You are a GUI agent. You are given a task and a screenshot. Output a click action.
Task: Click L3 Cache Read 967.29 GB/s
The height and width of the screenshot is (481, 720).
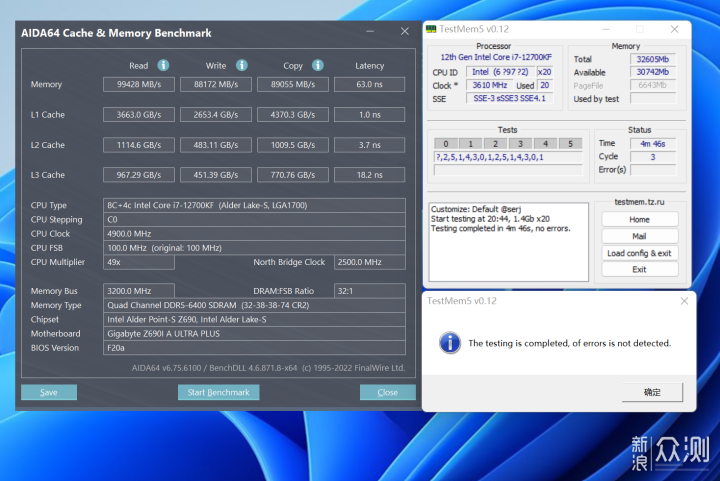[139, 175]
